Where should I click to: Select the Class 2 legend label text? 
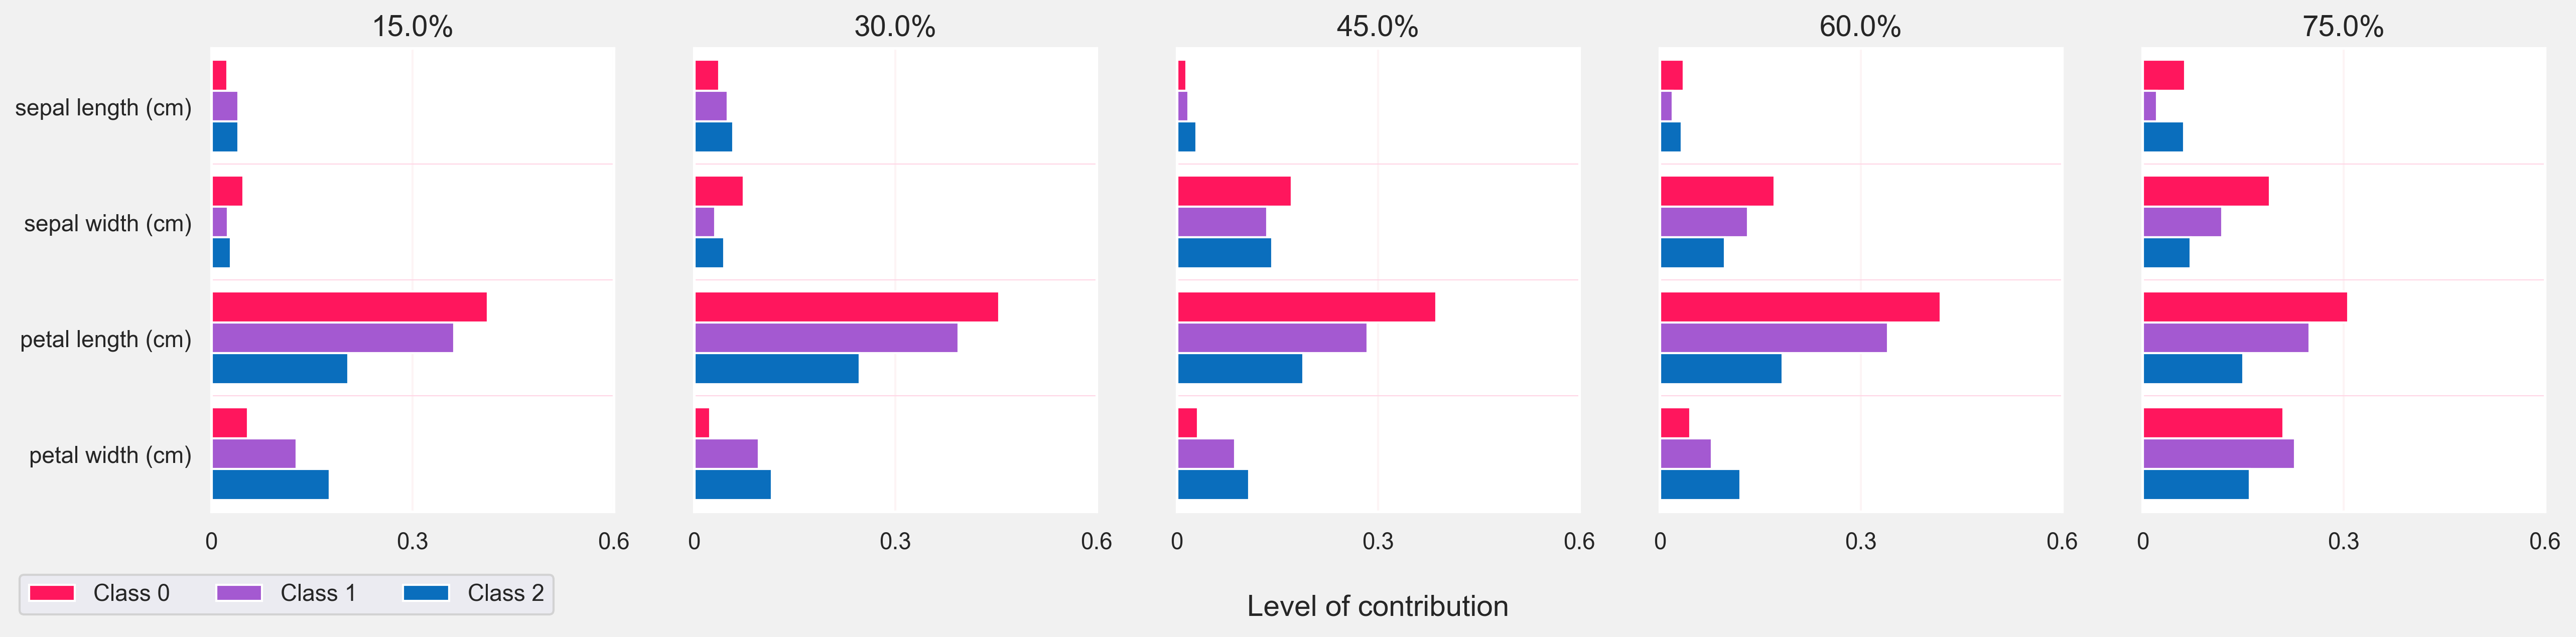click(x=505, y=593)
